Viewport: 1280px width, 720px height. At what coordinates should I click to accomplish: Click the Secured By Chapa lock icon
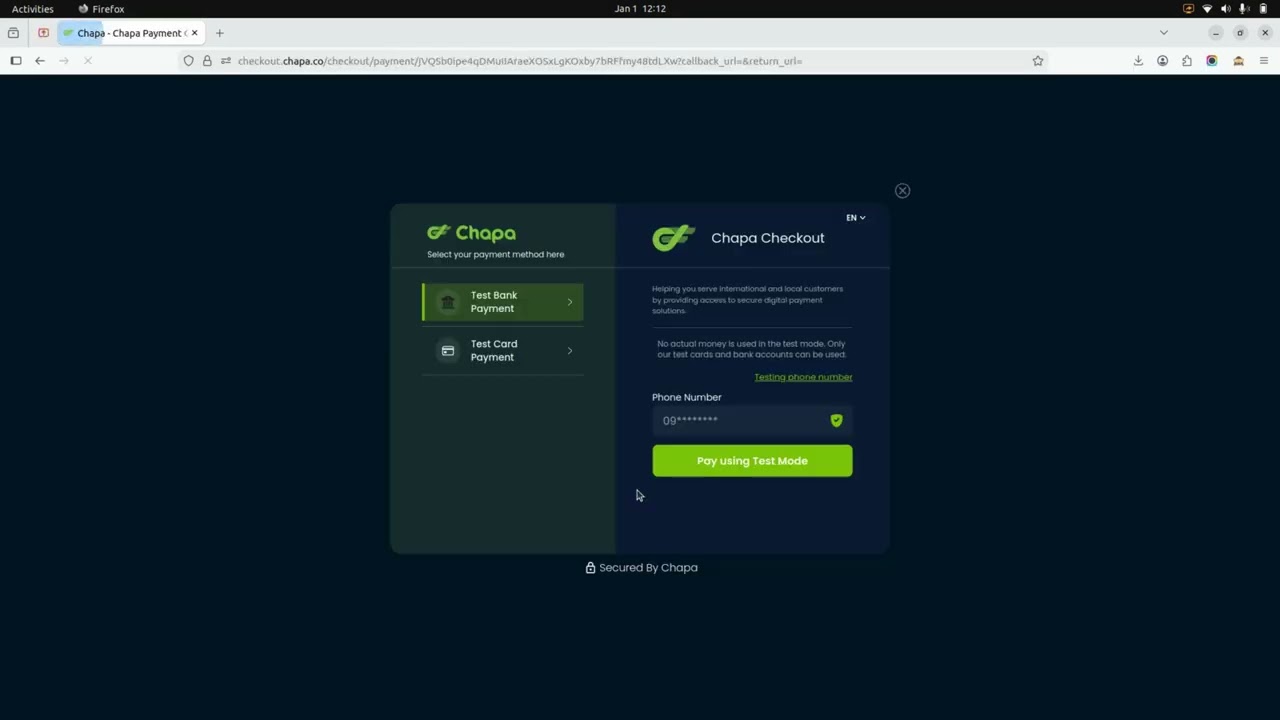click(x=590, y=568)
